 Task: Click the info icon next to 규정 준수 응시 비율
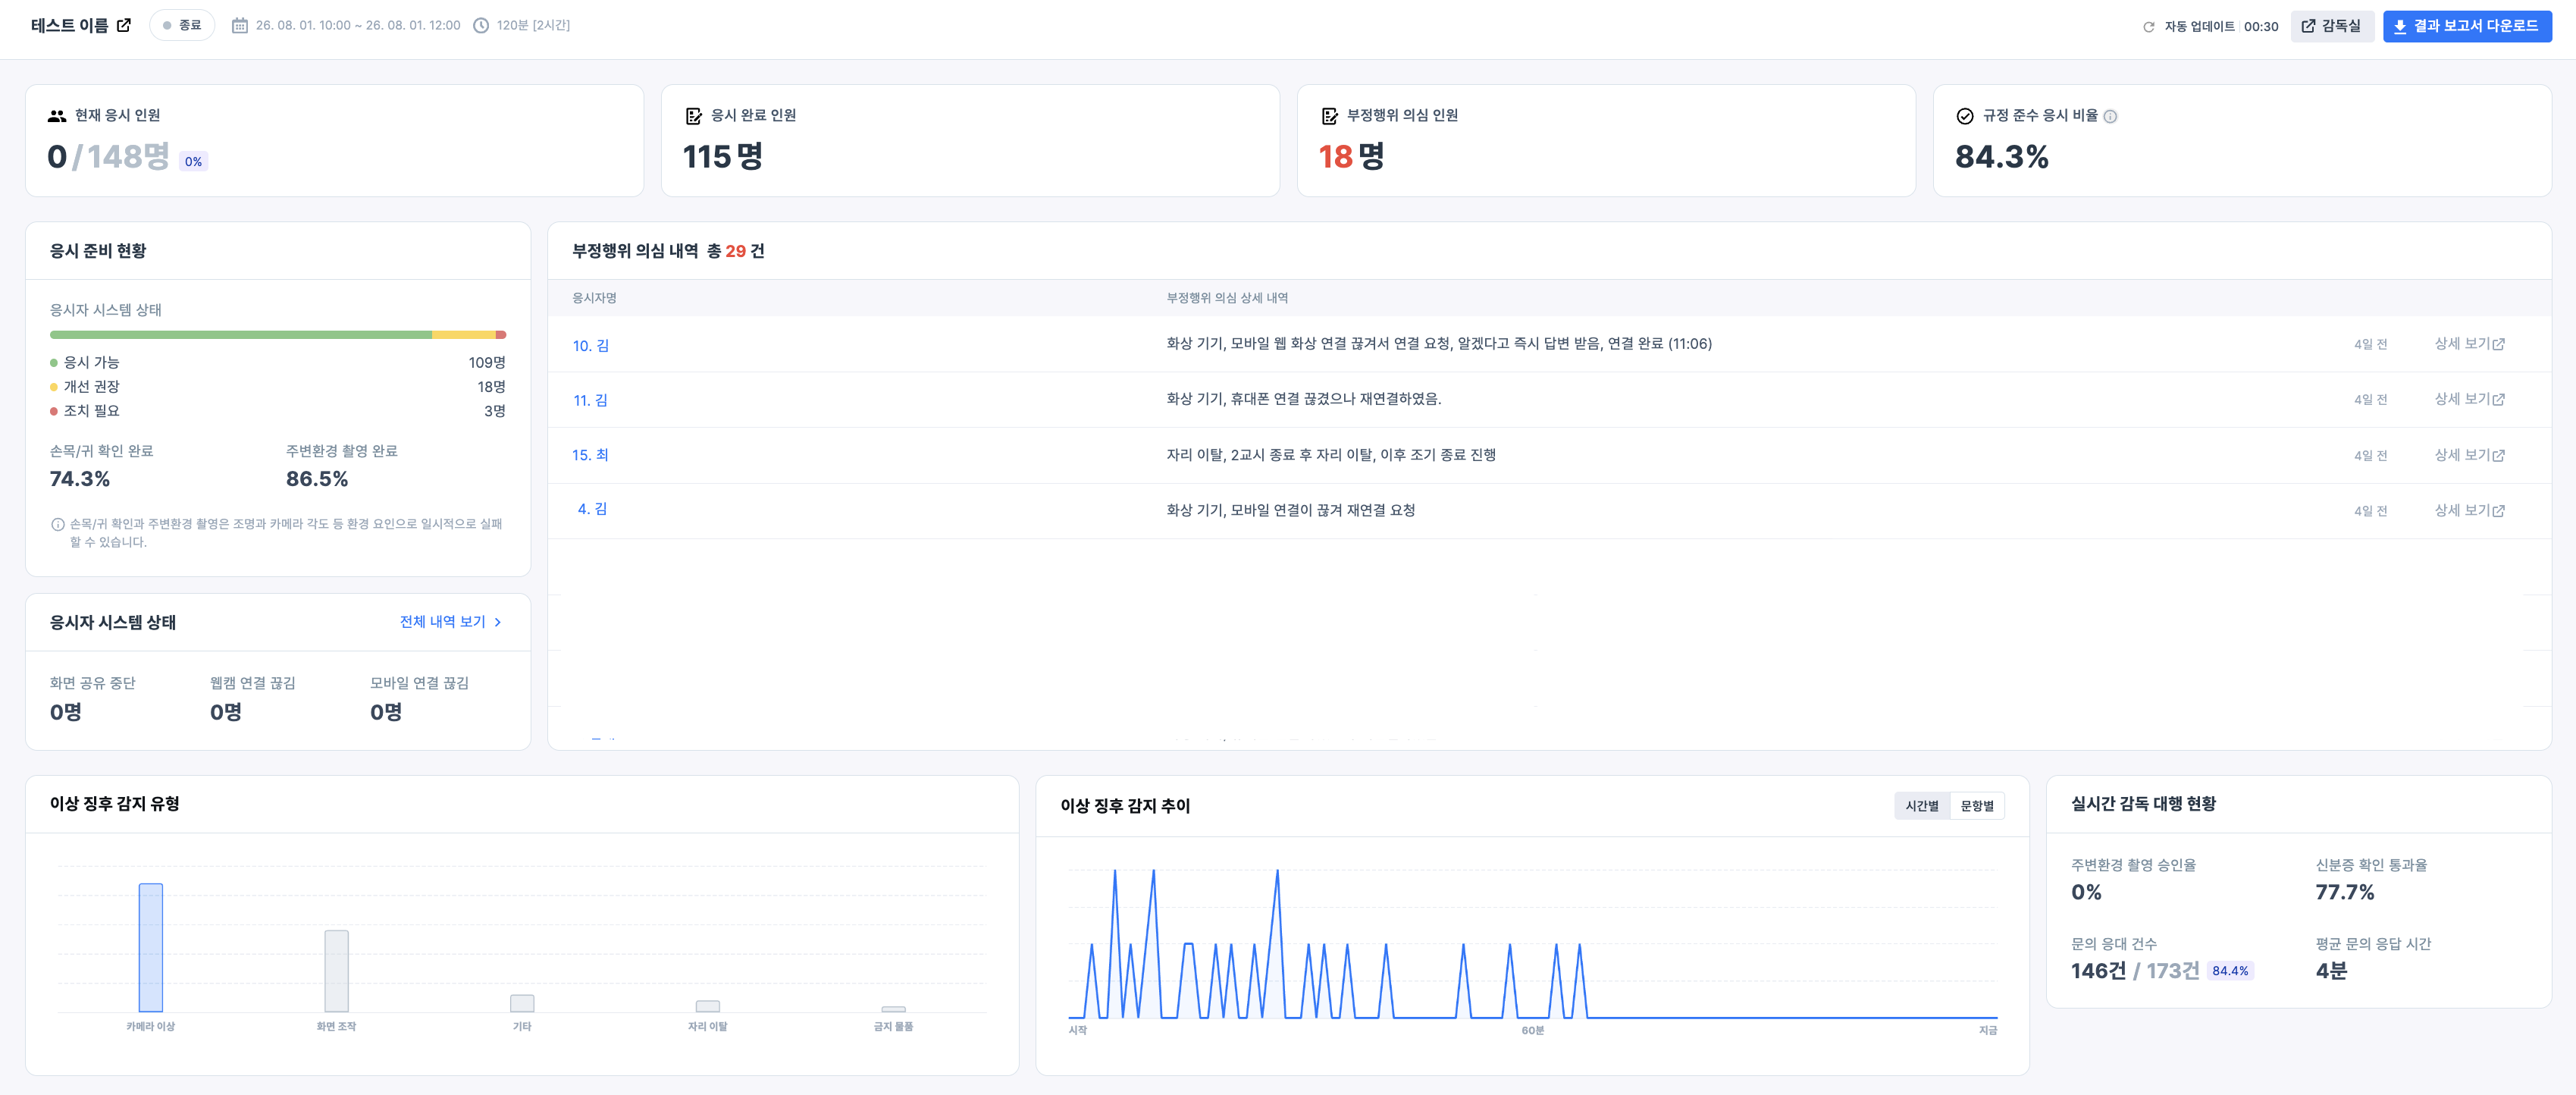click(x=2110, y=116)
